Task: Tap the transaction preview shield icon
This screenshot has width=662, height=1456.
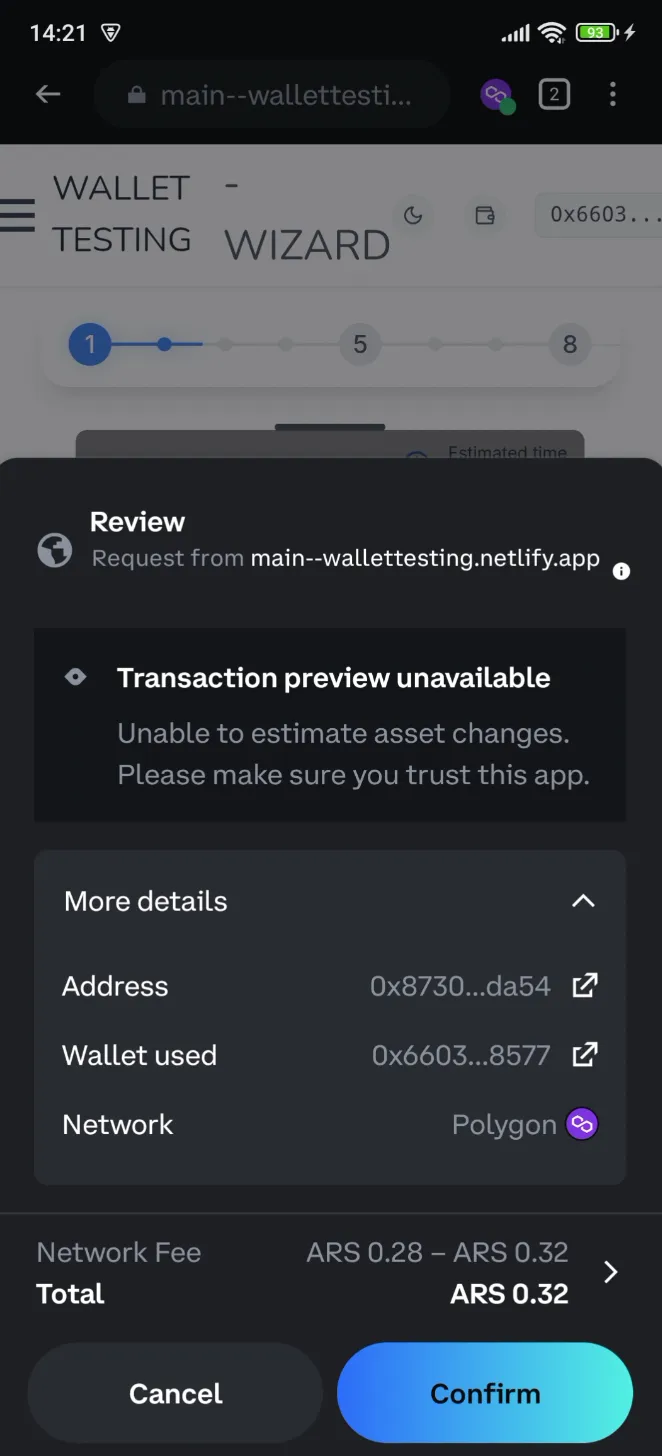Action: coord(75,676)
